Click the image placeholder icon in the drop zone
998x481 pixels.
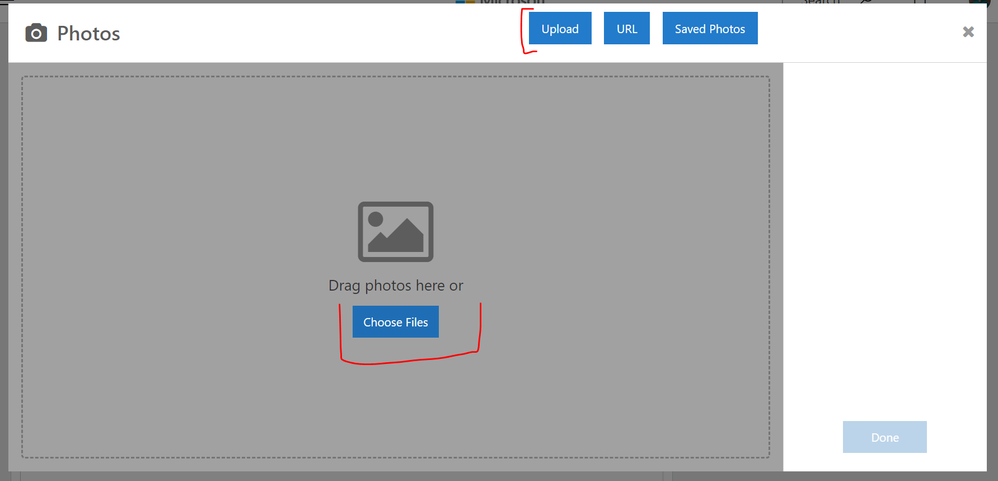click(x=395, y=232)
